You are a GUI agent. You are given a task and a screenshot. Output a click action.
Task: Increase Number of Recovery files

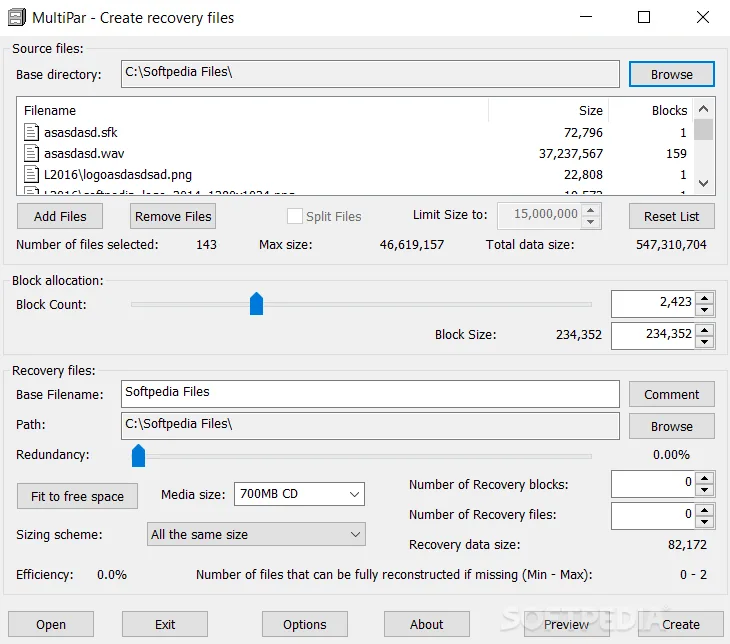(705, 510)
